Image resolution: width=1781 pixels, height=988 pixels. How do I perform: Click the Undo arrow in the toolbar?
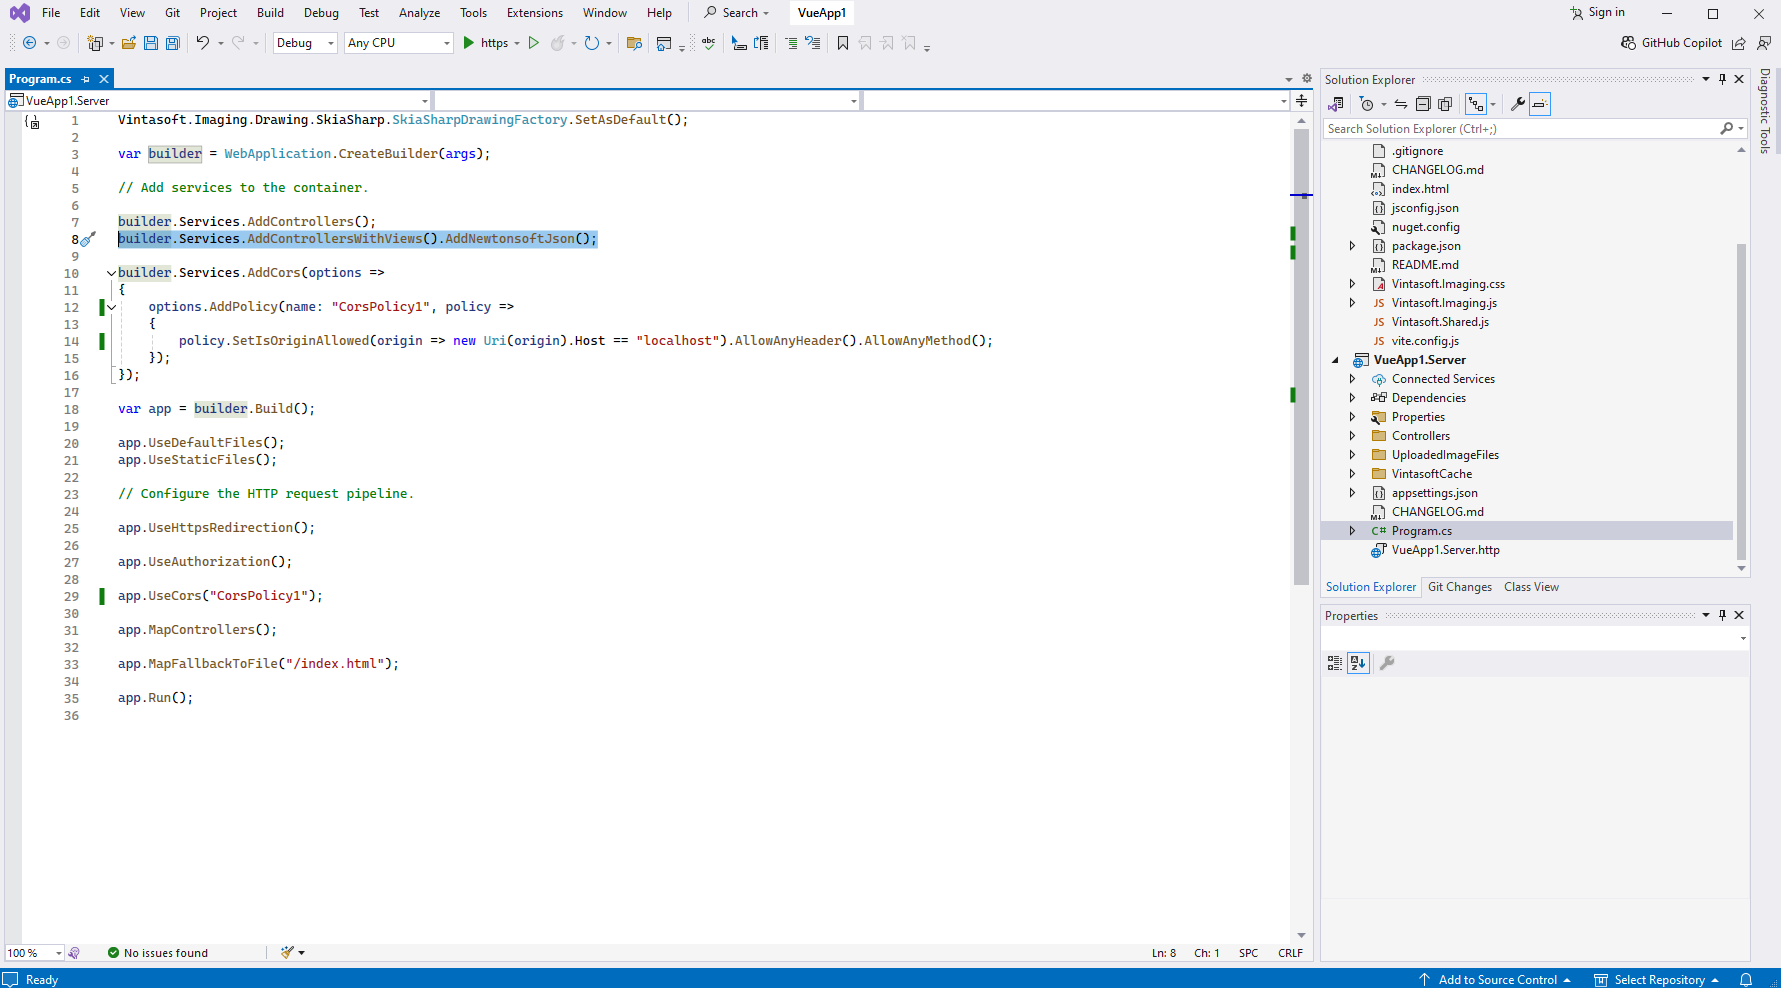203,43
